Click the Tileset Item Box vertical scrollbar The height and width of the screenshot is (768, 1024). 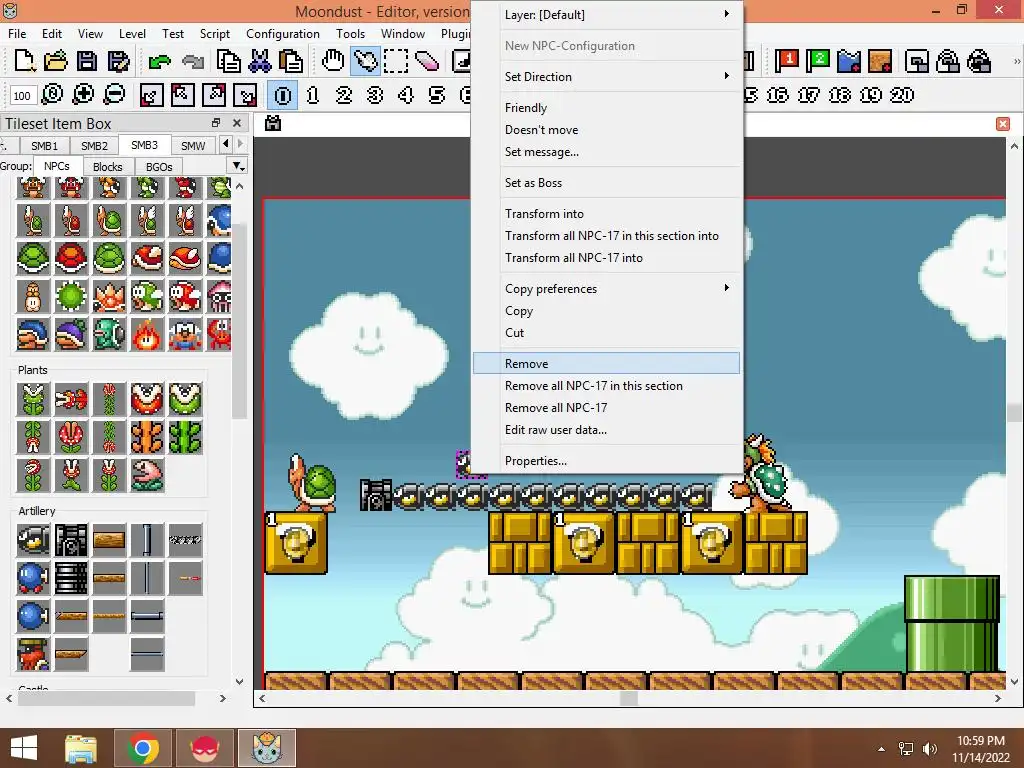(239, 320)
